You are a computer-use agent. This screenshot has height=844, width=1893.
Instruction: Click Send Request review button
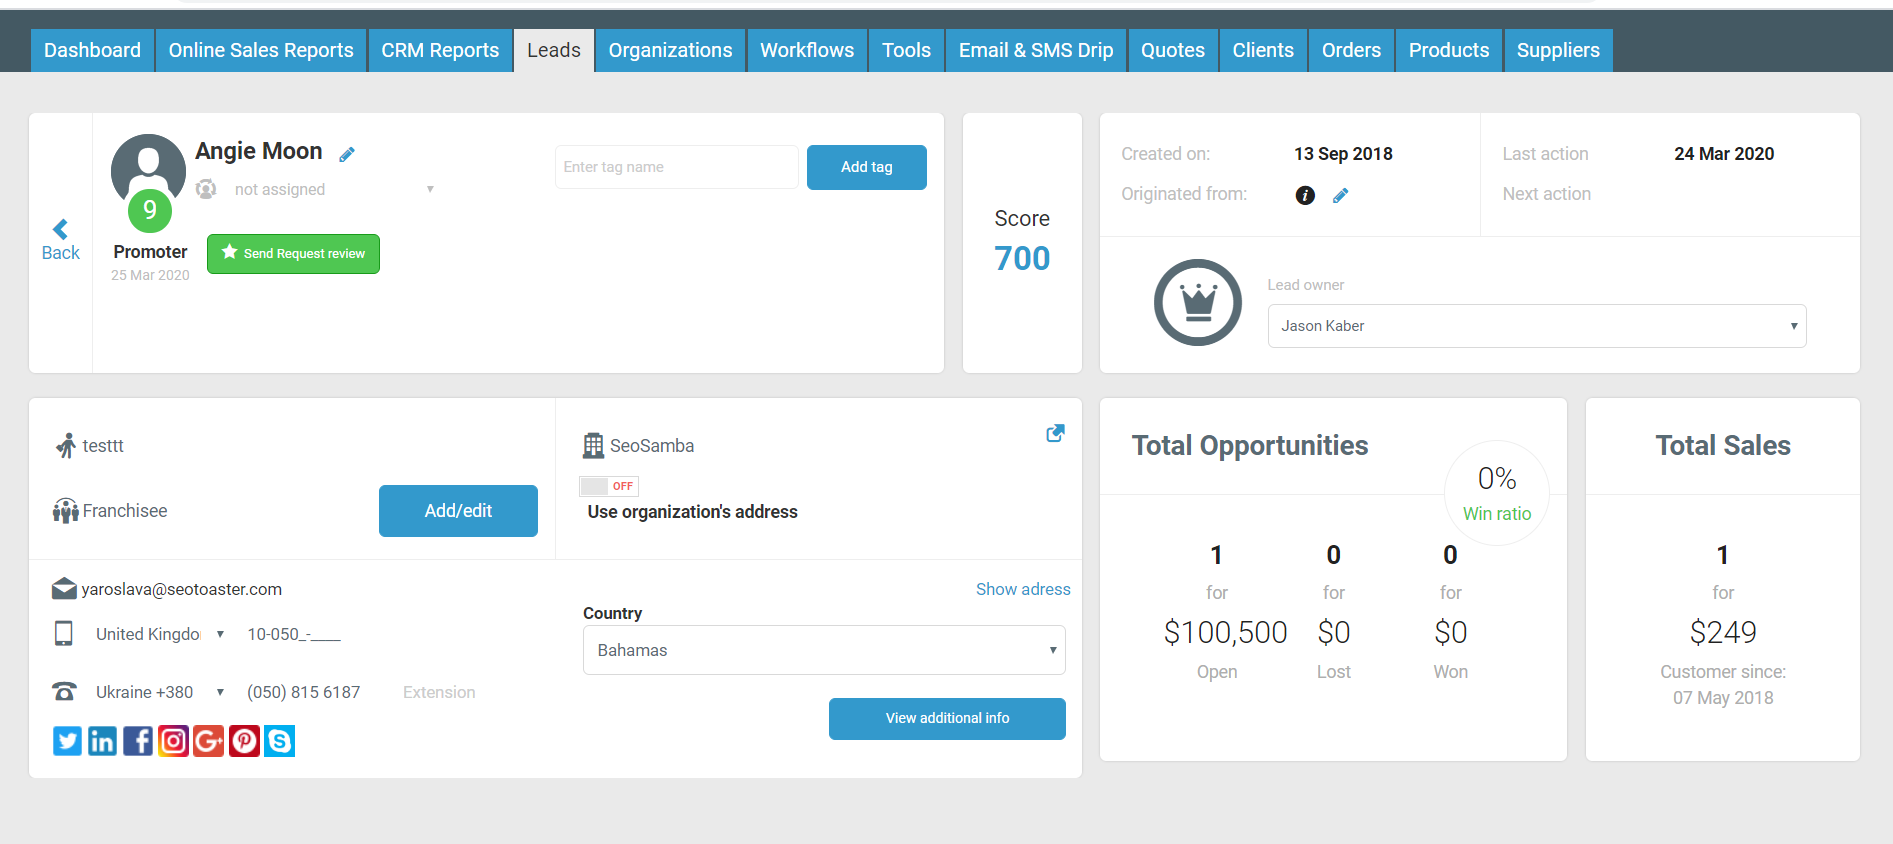293,254
